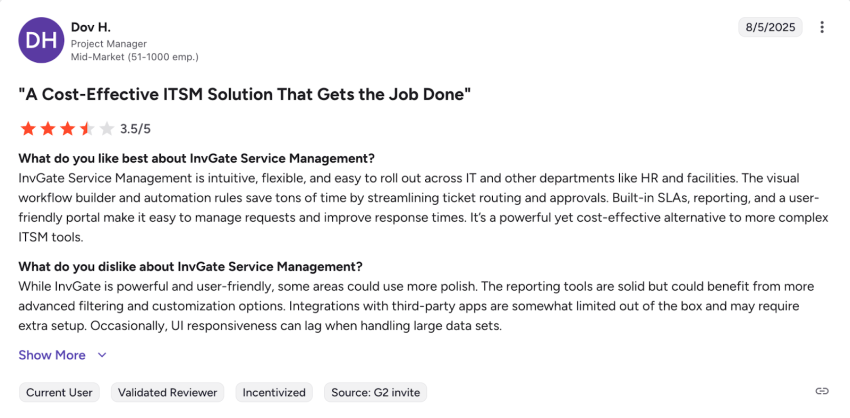Screen dimensions: 850x418
Task: Click the half-filled fourth star
Action: click(87, 128)
